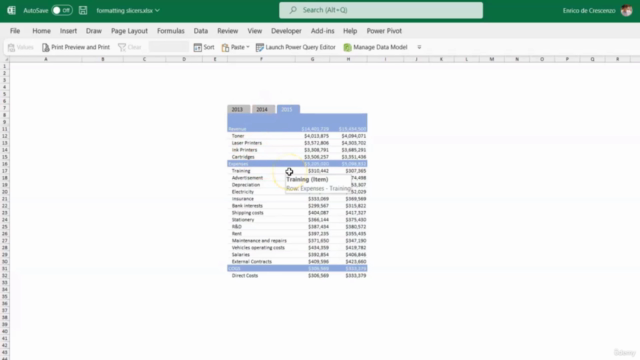This screenshot has width=640, height=360.
Task: Select the 2014 slicer tab
Action: (262, 109)
